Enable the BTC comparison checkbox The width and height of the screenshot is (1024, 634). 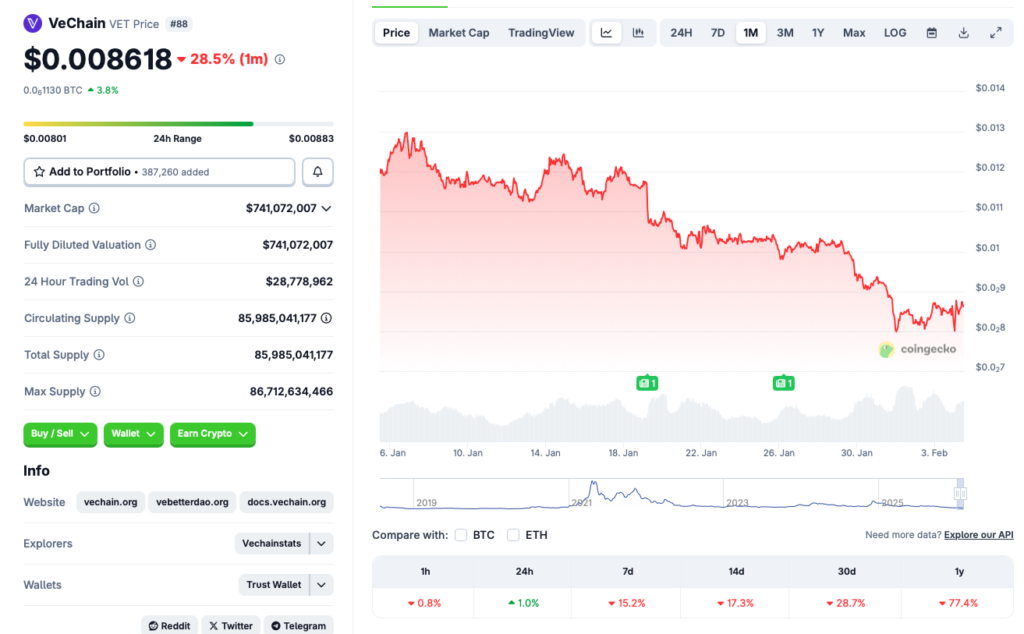tap(460, 534)
